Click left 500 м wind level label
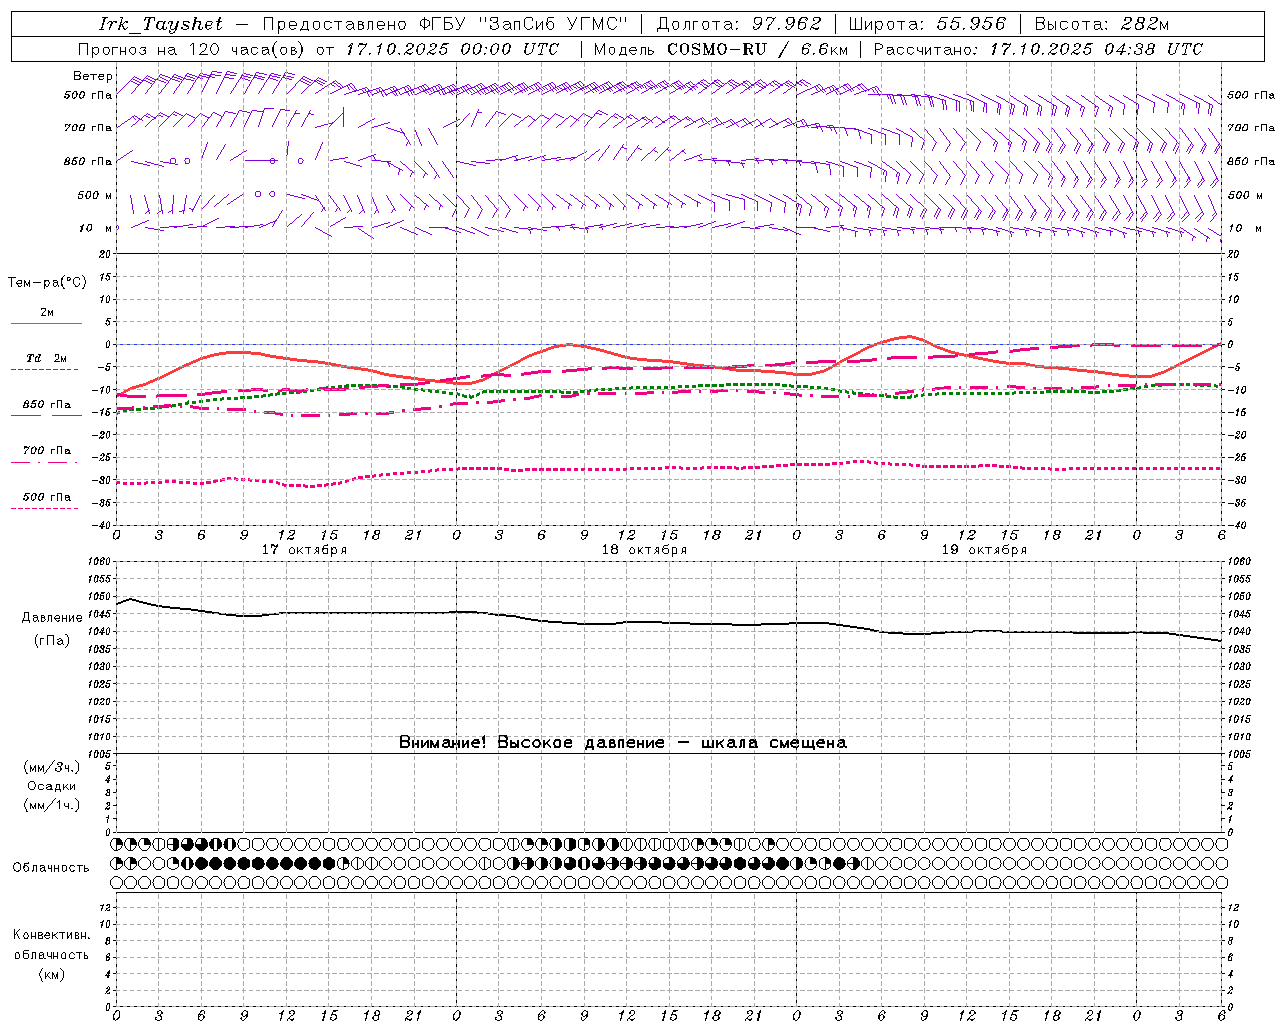The width and height of the screenshot is (1280, 1024). click(x=96, y=195)
